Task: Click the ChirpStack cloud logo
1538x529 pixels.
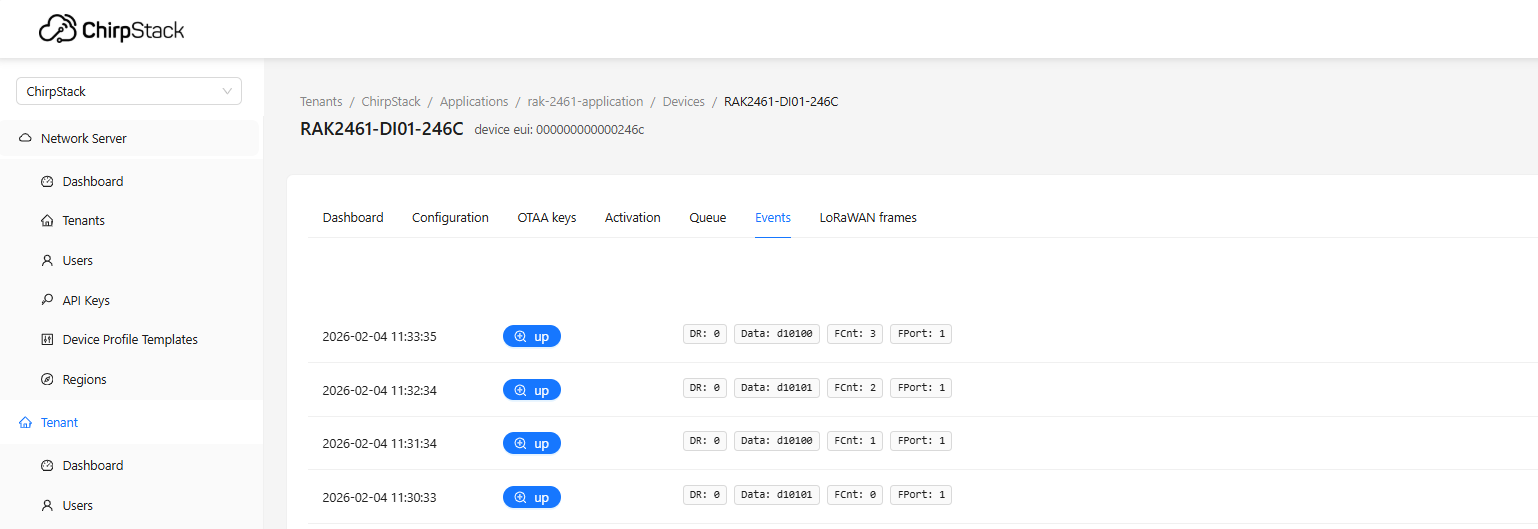Action: (x=57, y=30)
